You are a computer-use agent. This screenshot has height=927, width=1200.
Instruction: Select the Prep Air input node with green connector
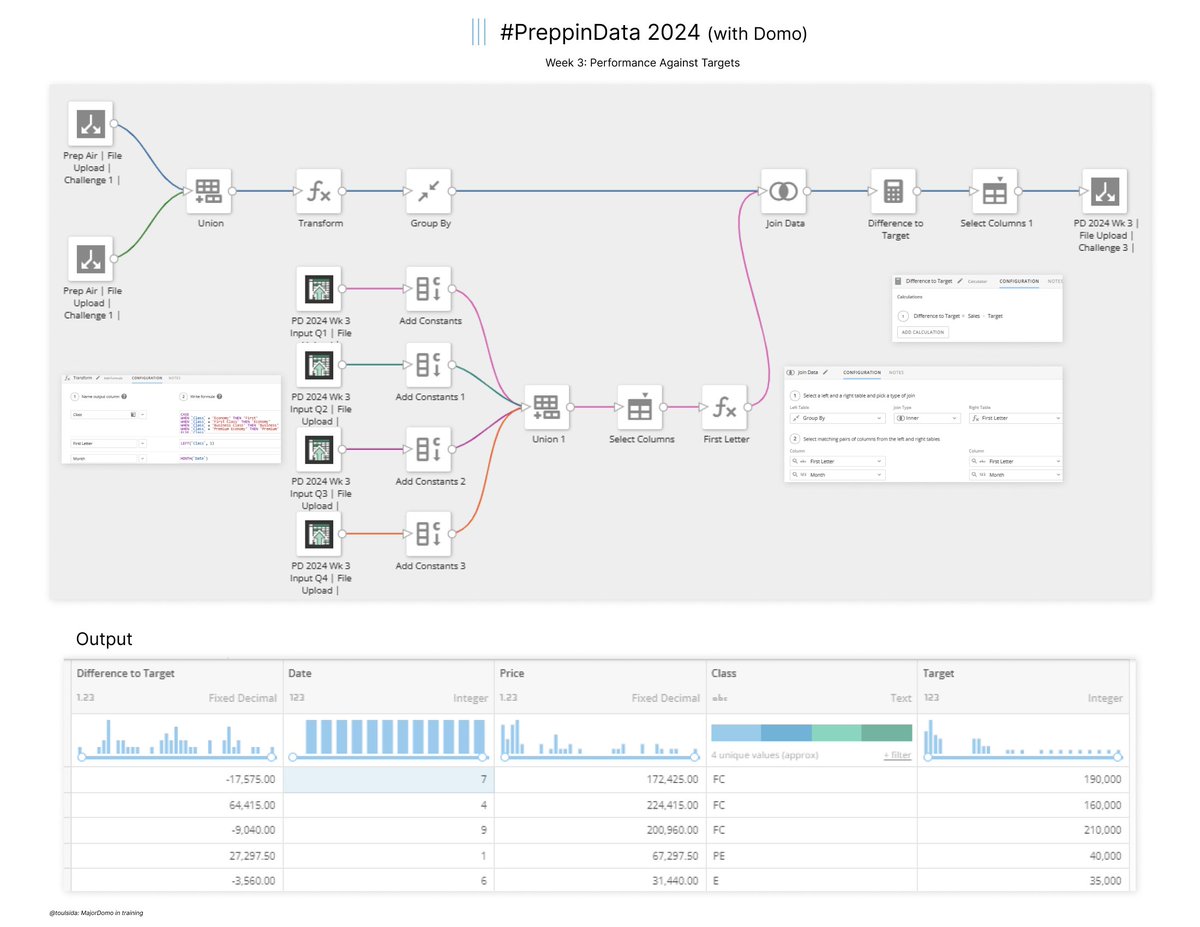point(90,259)
